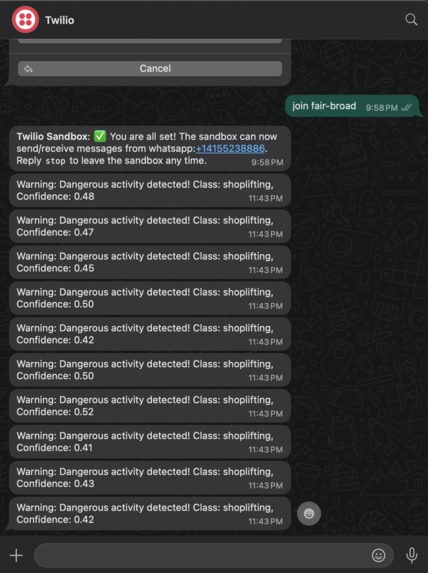
Task: Click the Twilio chat title
Action: coord(60,20)
